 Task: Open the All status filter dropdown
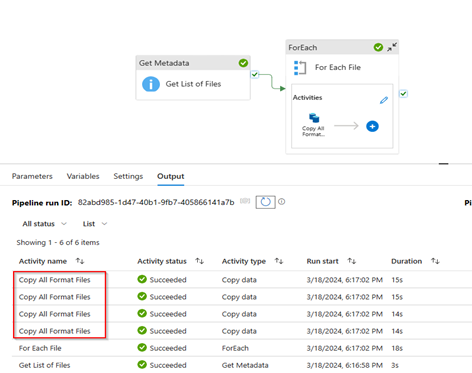click(x=44, y=224)
